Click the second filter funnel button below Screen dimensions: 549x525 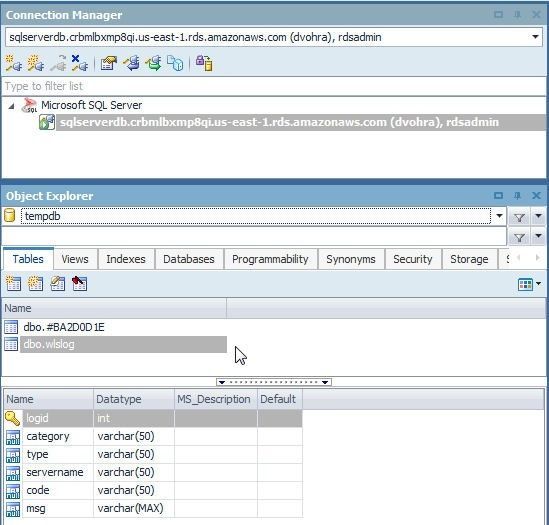(520, 238)
